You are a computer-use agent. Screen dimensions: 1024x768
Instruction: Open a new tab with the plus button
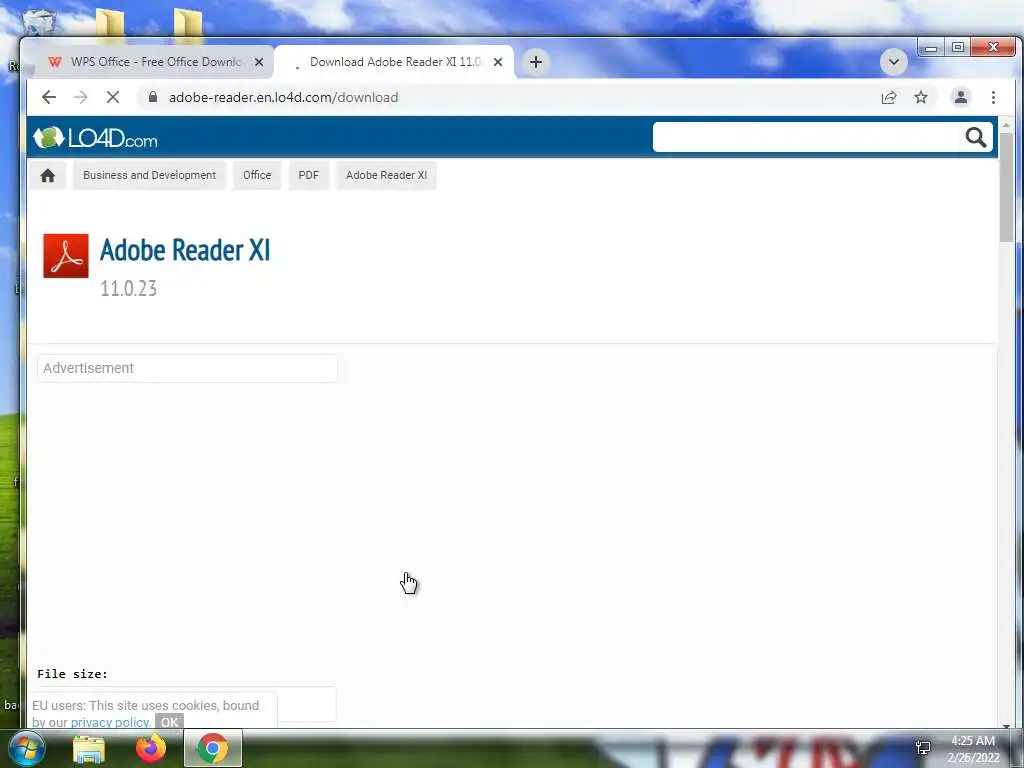[536, 62]
